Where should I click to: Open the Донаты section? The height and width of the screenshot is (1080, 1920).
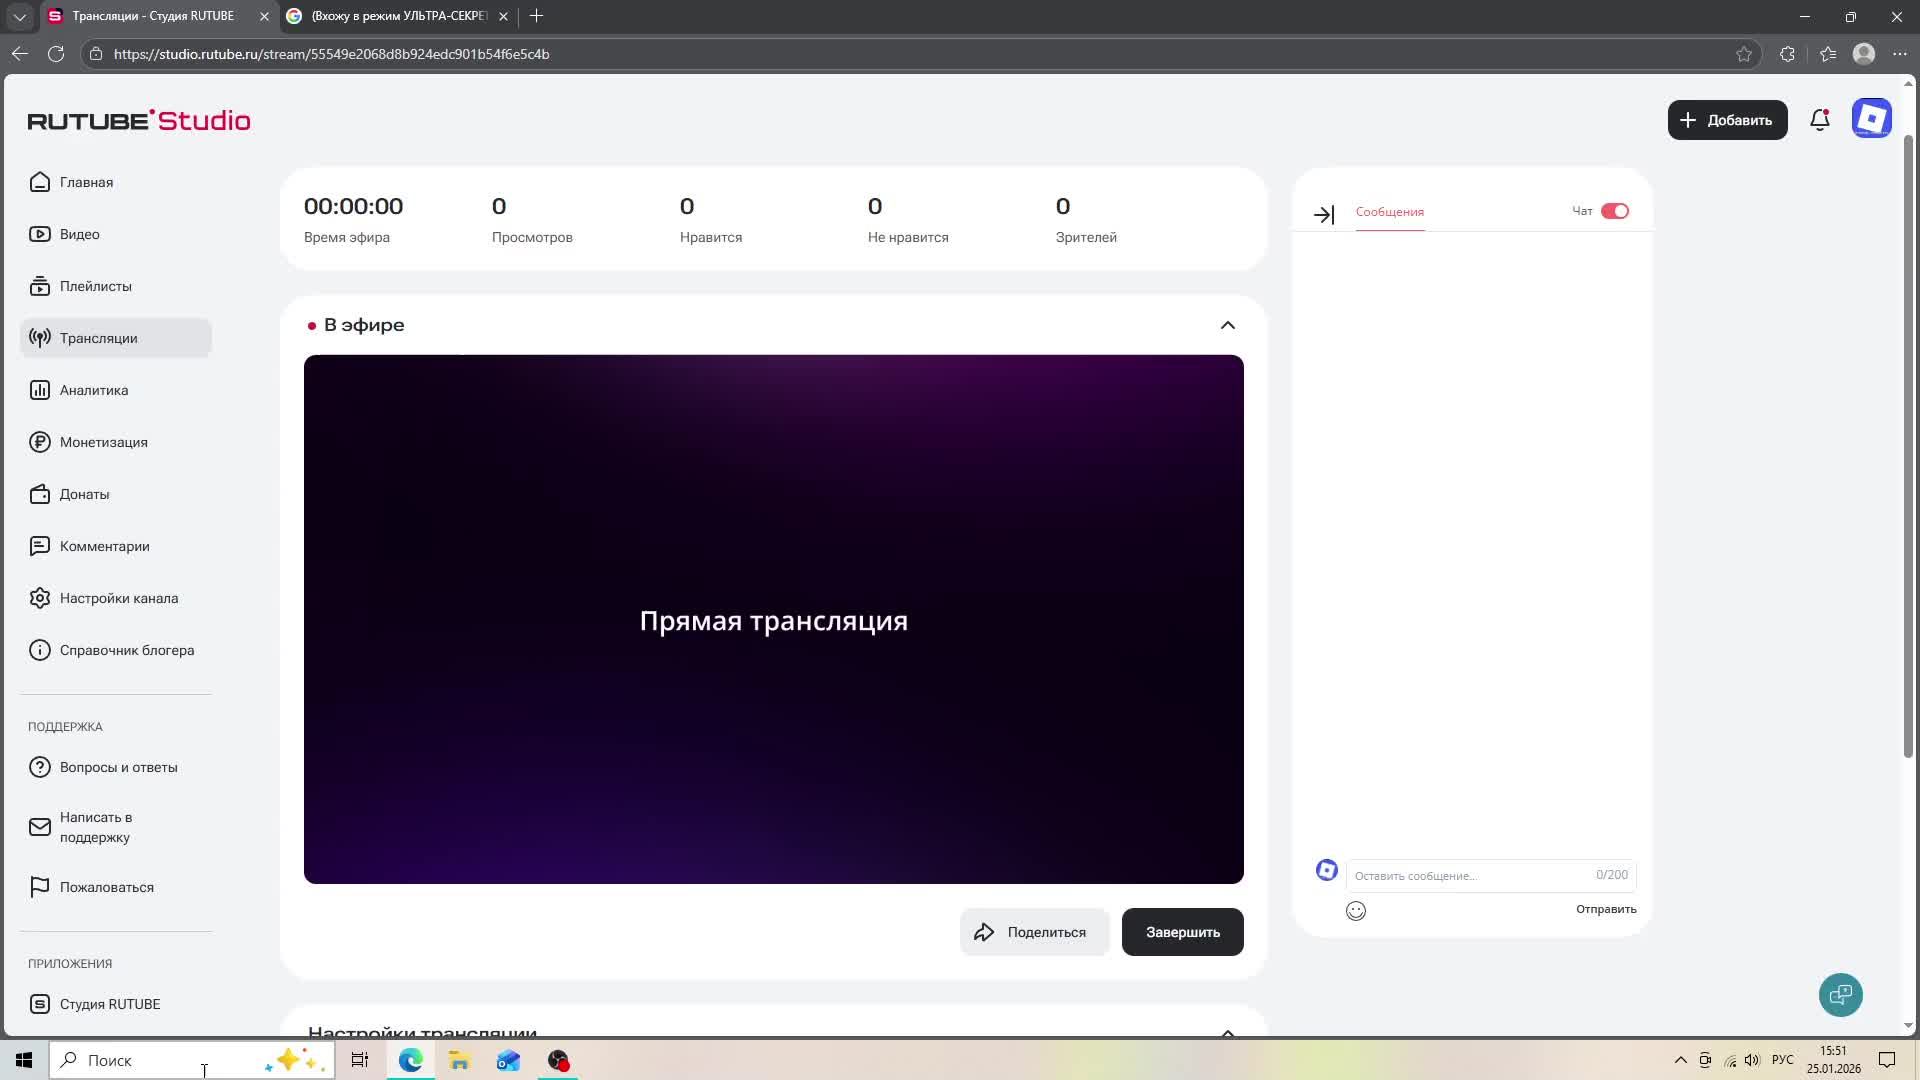tap(84, 494)
